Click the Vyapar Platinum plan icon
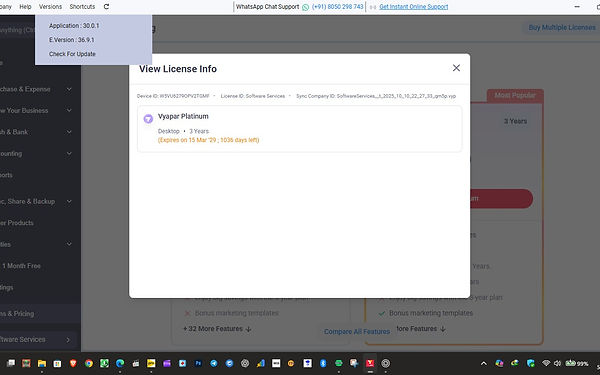Viewport: 600px width, 375px height. pos(148,119)
